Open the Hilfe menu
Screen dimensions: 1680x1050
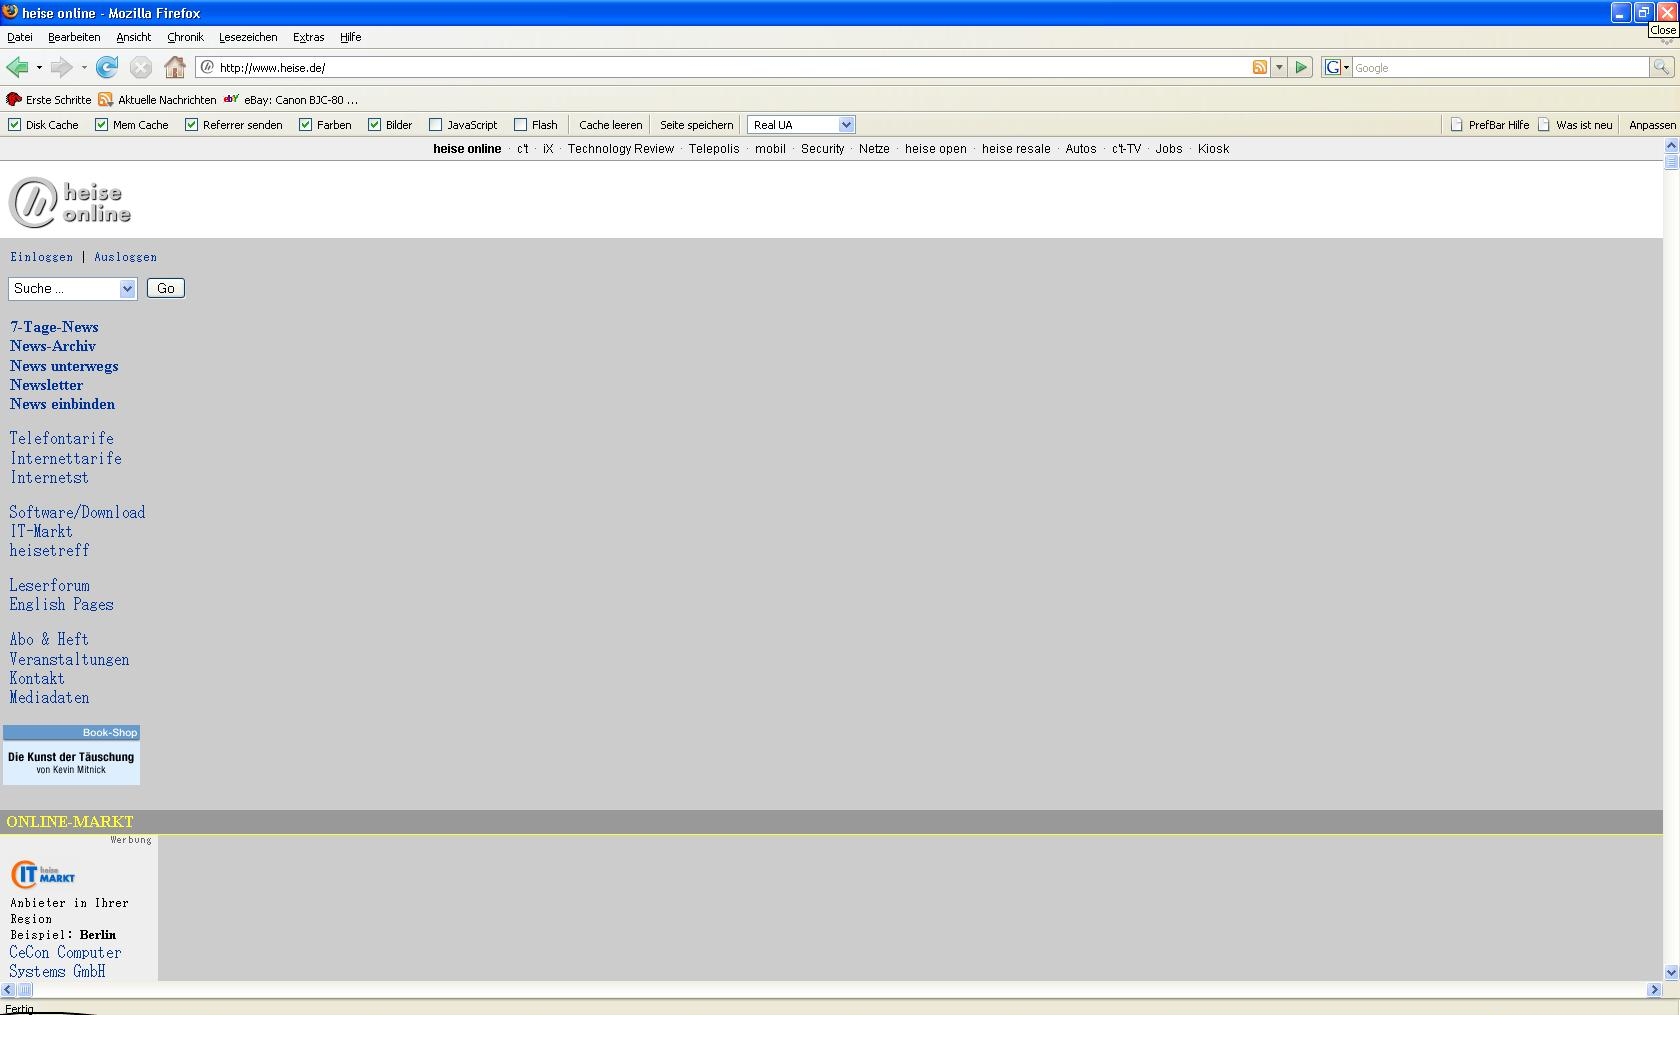click(x=350, y=37)
